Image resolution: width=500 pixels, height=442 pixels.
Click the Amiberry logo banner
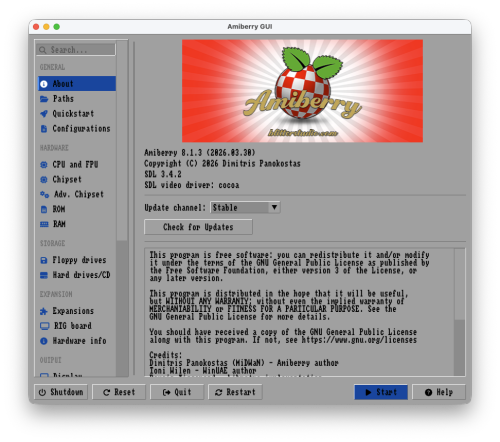click(302, 91)
